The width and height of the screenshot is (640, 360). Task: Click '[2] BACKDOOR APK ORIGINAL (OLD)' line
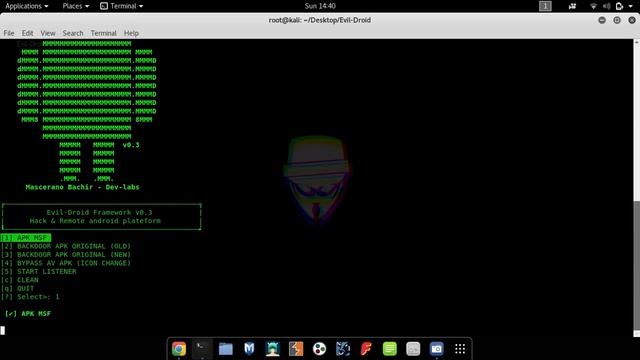pyautogui.click(x=66, y=246)
